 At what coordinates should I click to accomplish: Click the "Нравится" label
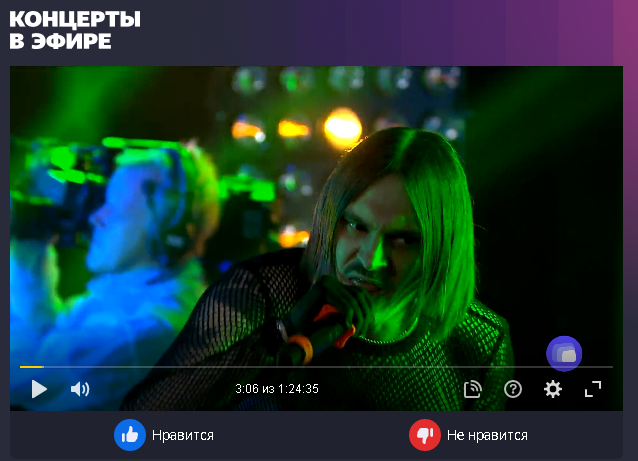[x=183, y=435]
